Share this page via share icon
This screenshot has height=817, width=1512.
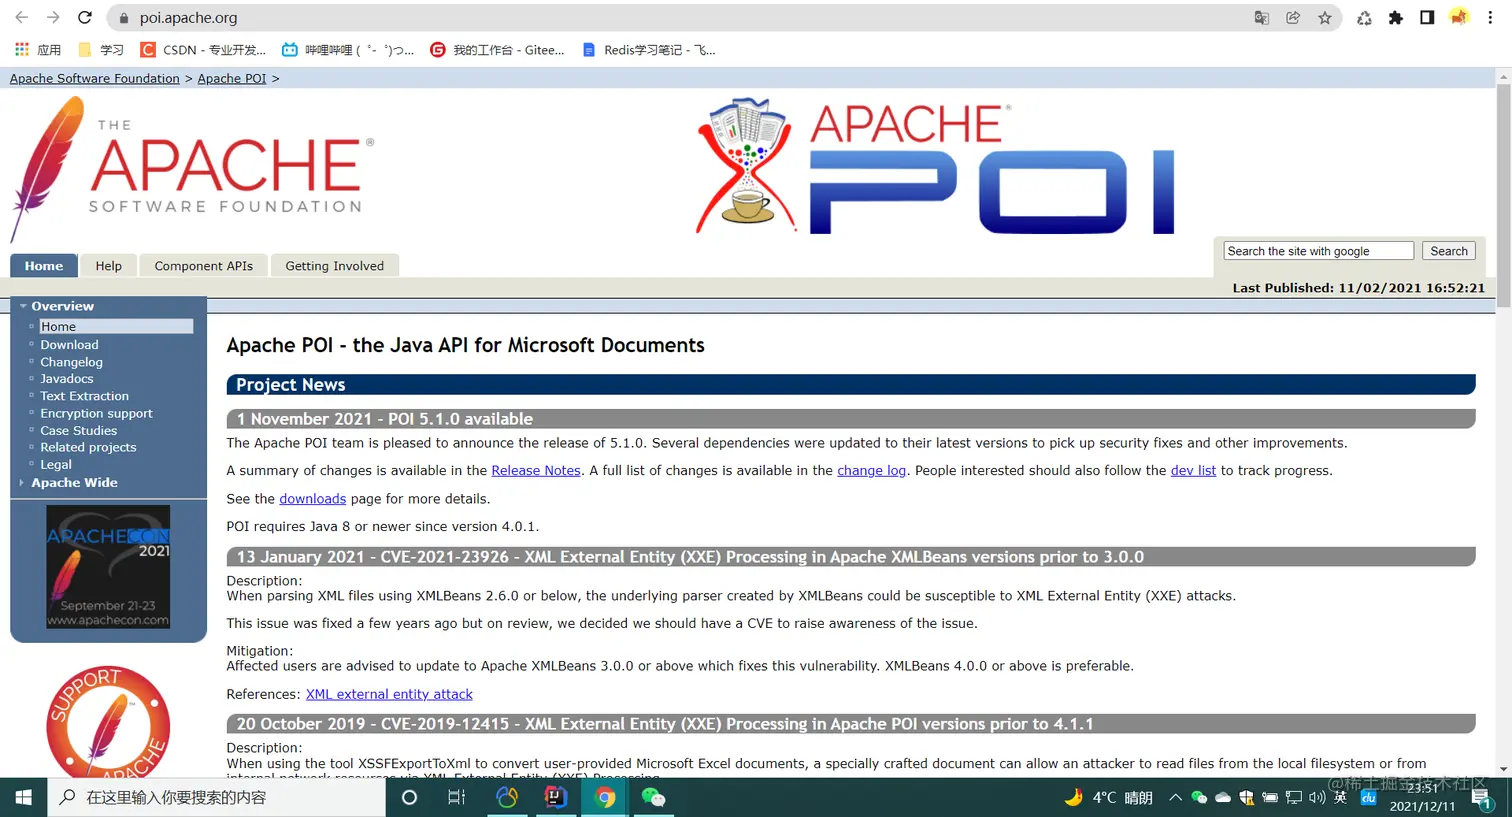click(x=1293, y=18)
